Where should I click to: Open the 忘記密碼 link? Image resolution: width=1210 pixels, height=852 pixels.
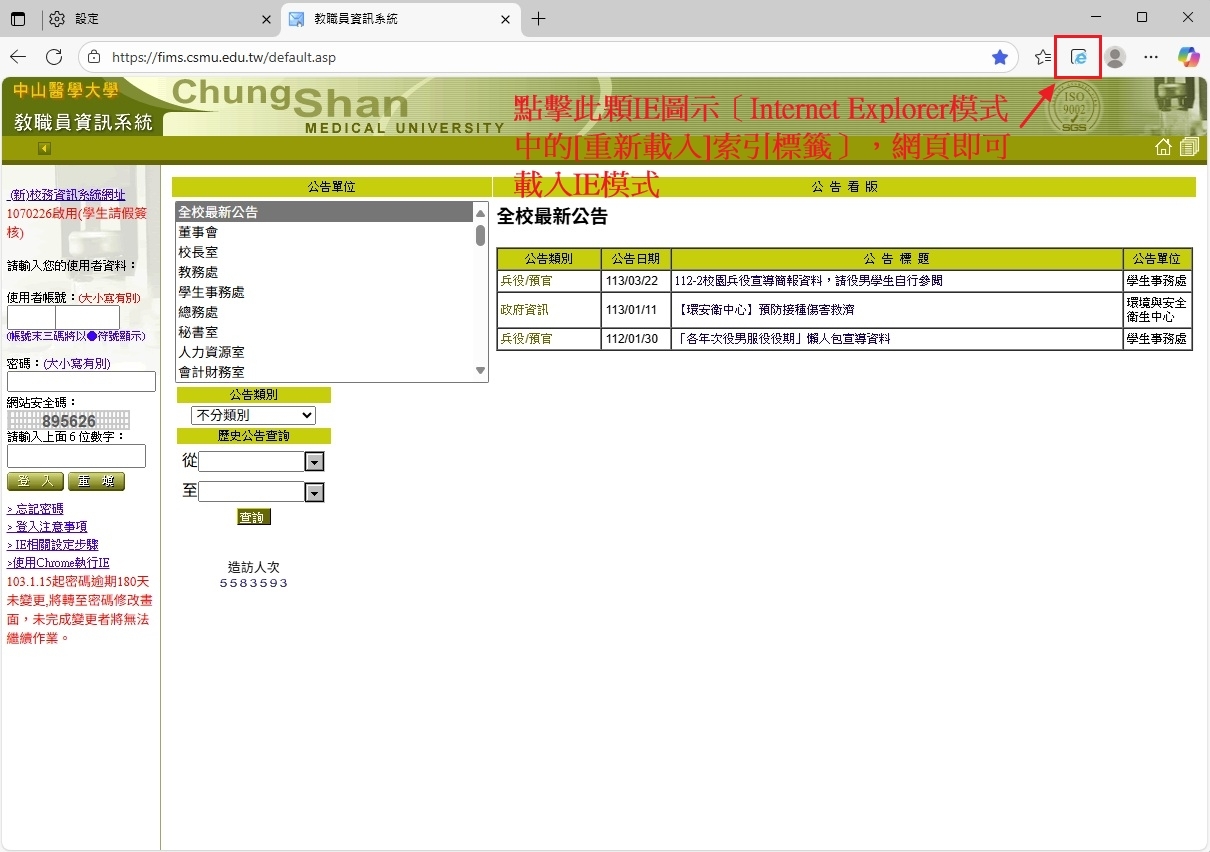pyautogui.click(x=36, y=509)
